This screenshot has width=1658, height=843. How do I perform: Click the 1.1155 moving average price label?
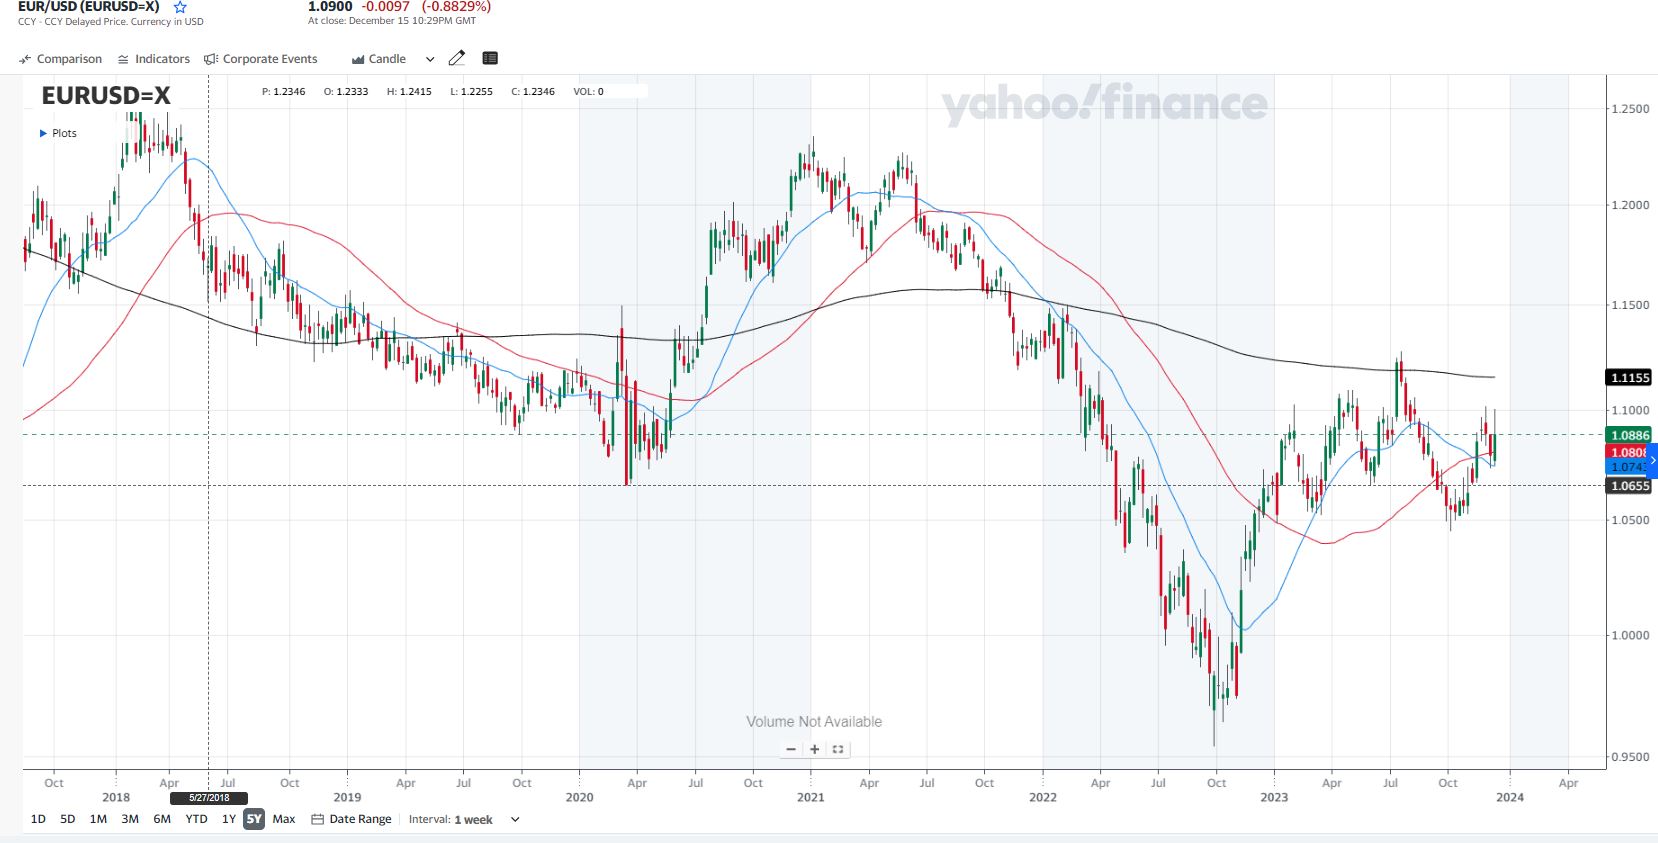click(x=1629, y=377)
